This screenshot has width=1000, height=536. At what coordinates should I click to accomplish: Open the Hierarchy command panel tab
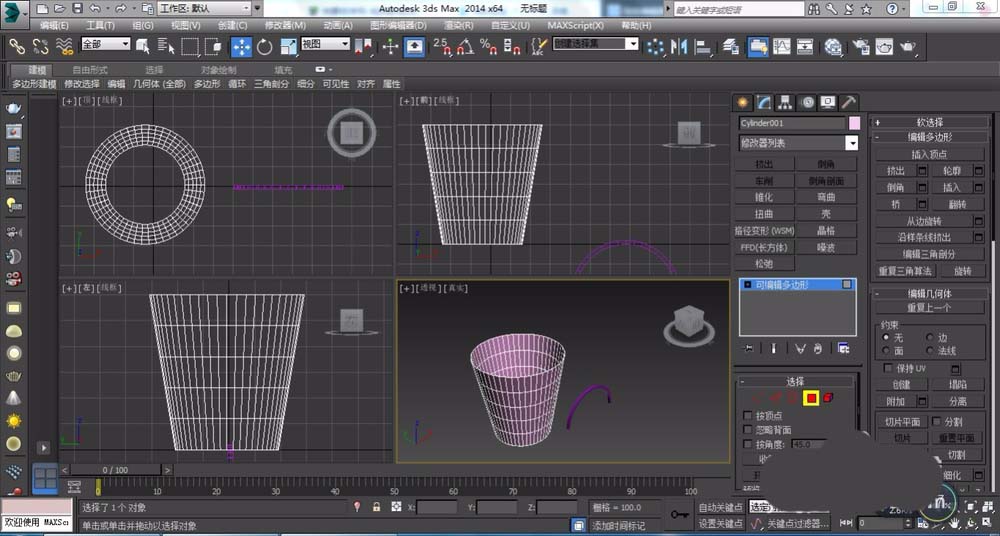point(784,102)
